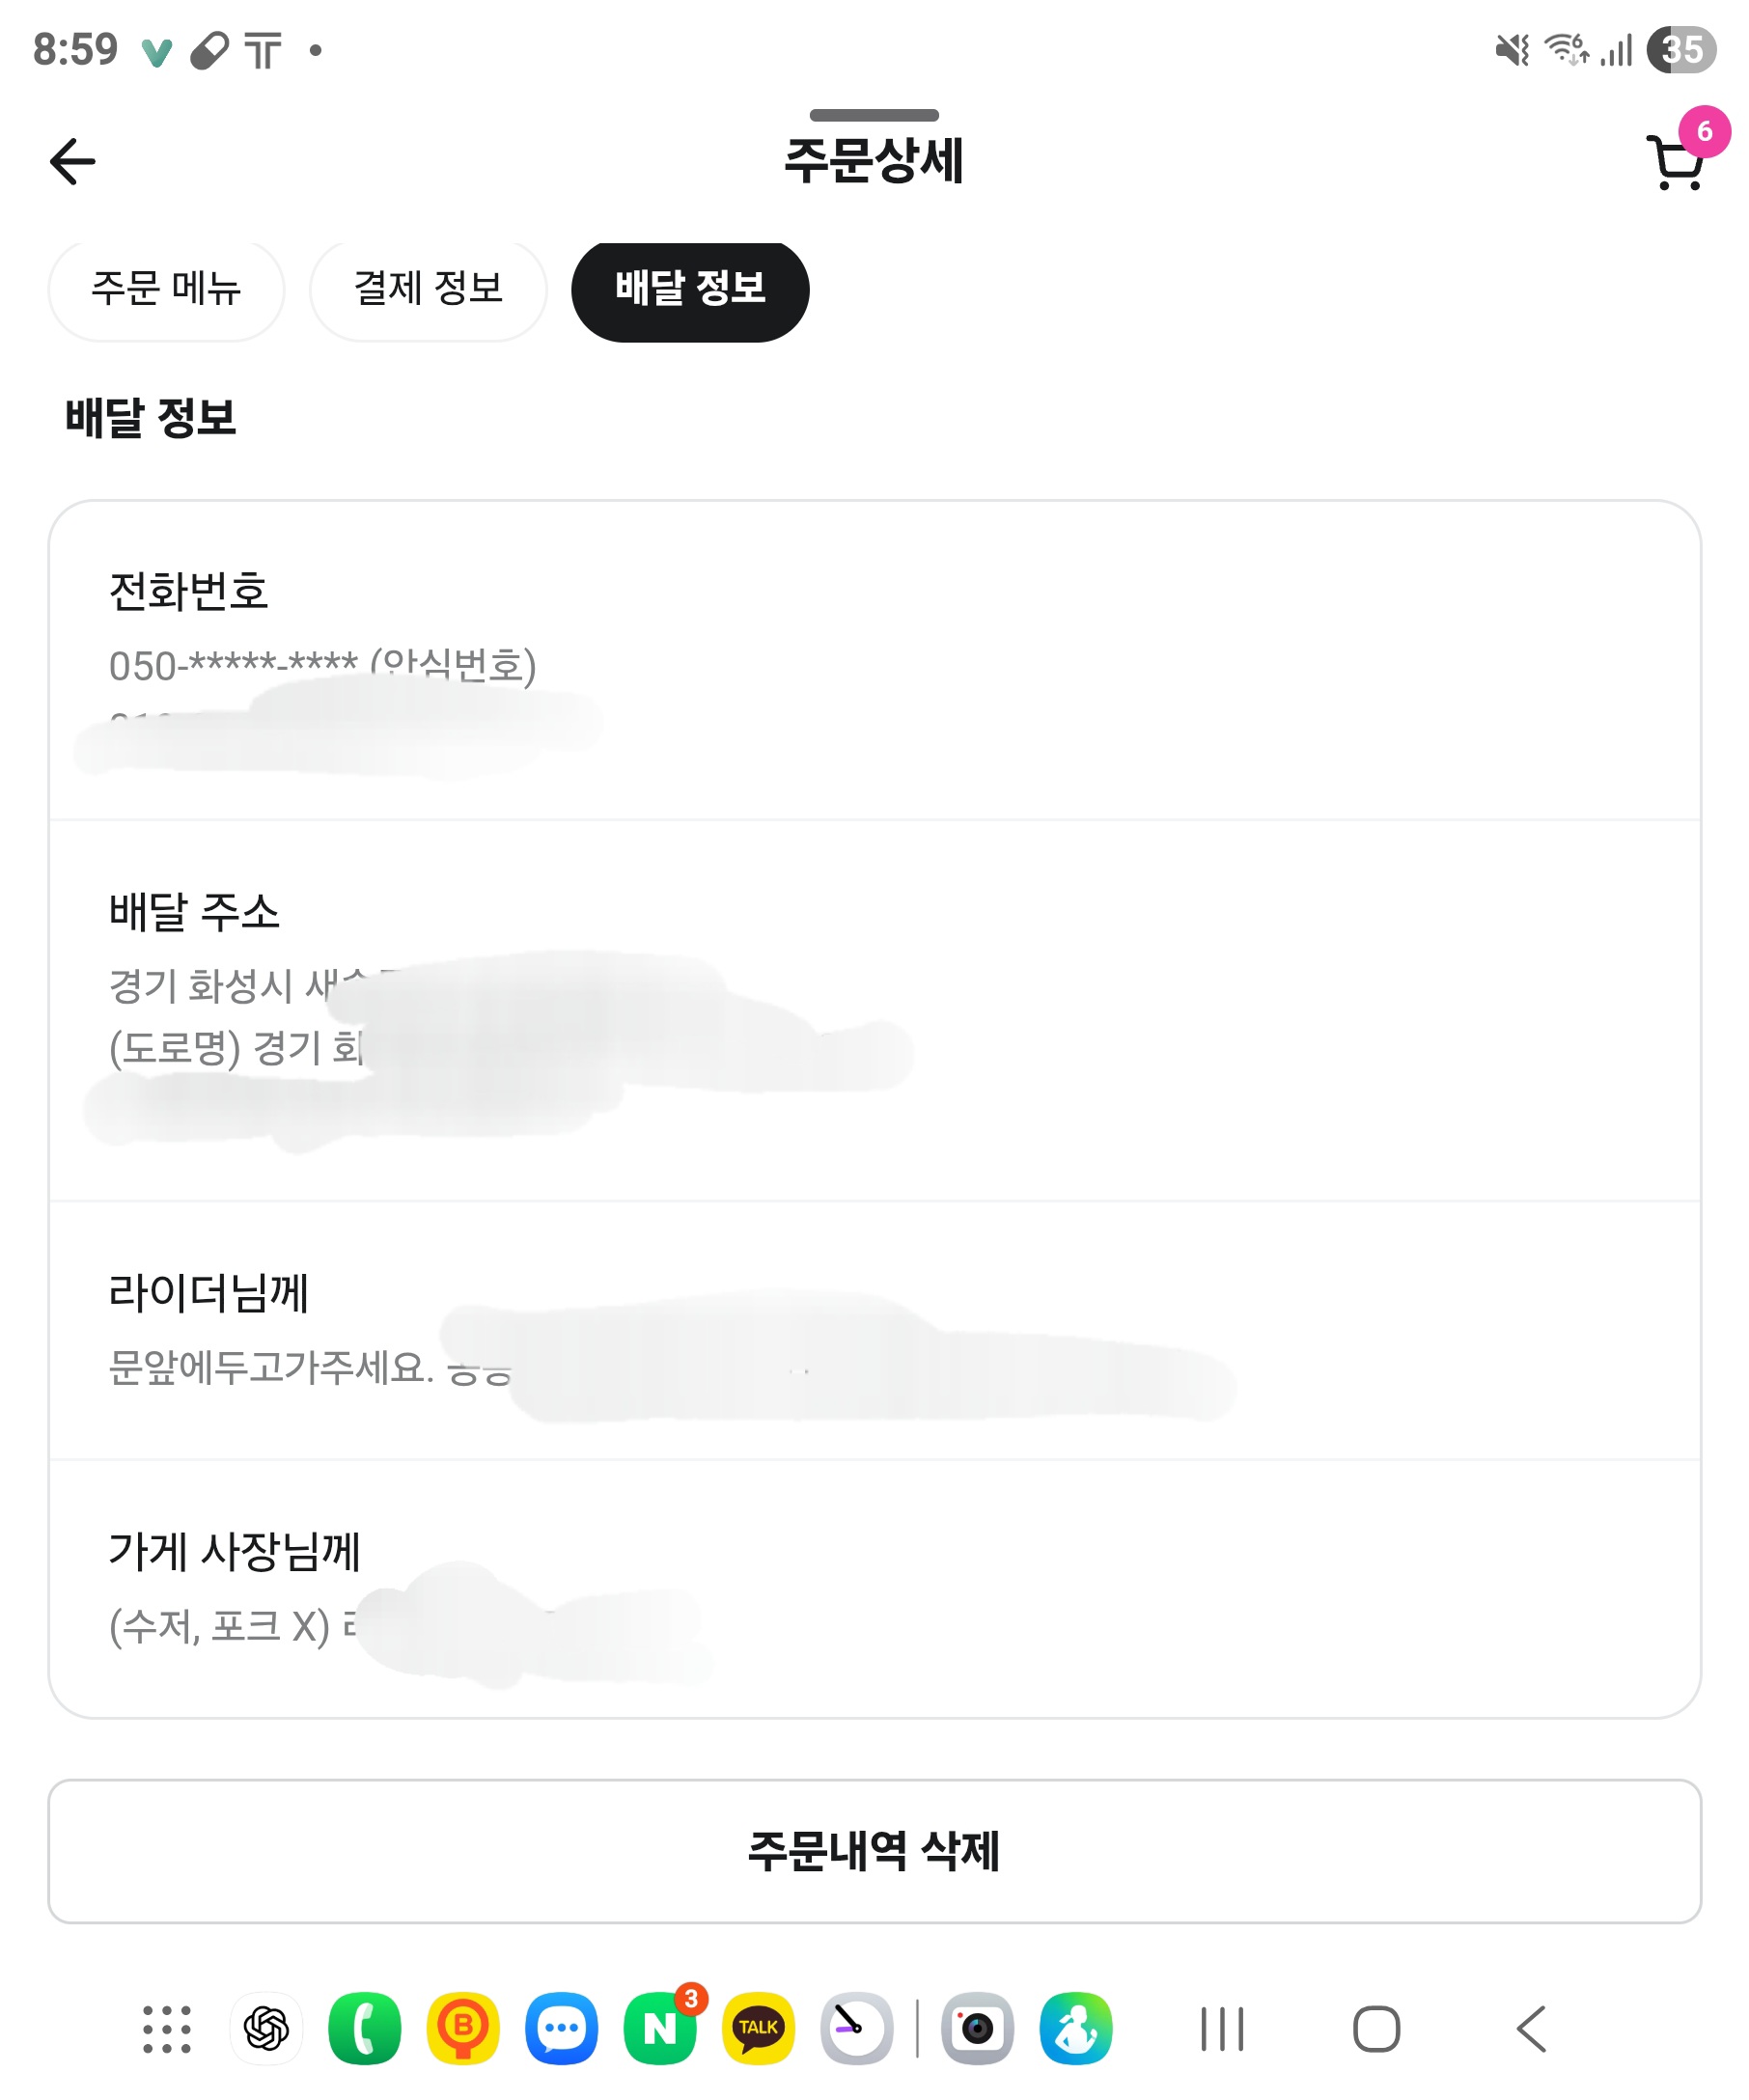The width and height of the screenshot is (1749, 2100).
Task: Switch to 결제 정보 tab
Action: click(428, 289)
